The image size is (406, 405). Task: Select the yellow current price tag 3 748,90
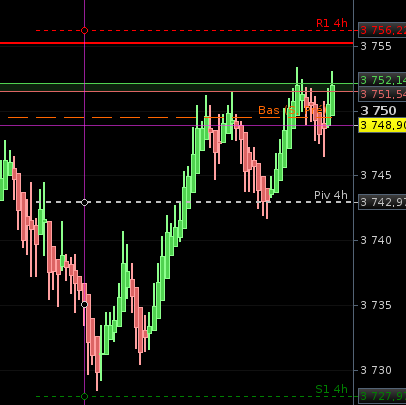tap(382, 125)
